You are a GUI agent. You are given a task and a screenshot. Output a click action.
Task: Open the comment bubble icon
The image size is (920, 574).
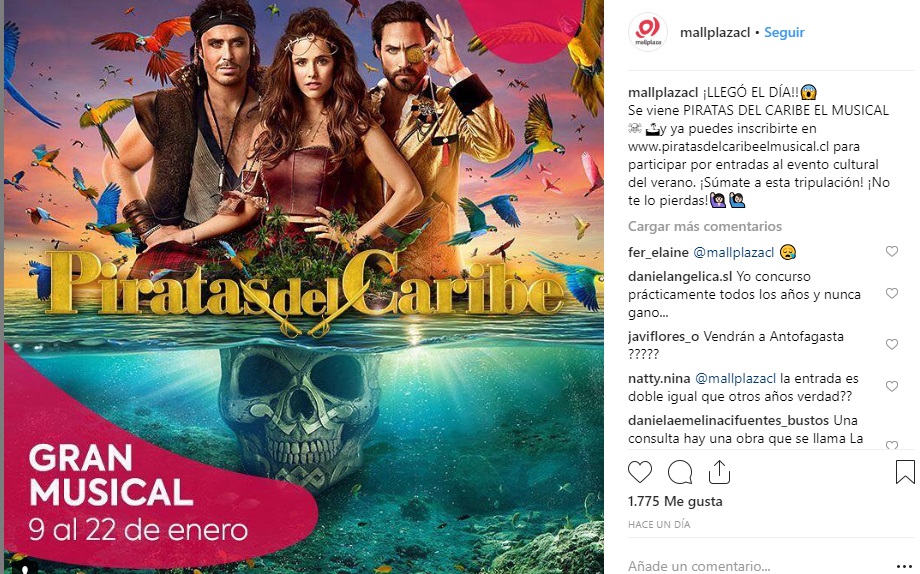679,472
